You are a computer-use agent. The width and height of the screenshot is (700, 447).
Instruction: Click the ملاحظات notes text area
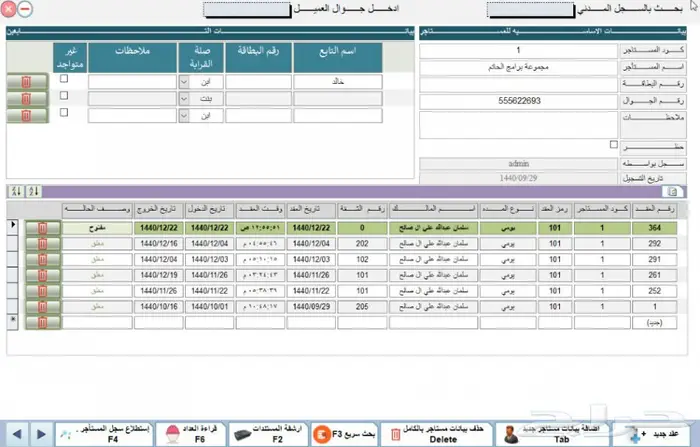[x=518, y=125]
